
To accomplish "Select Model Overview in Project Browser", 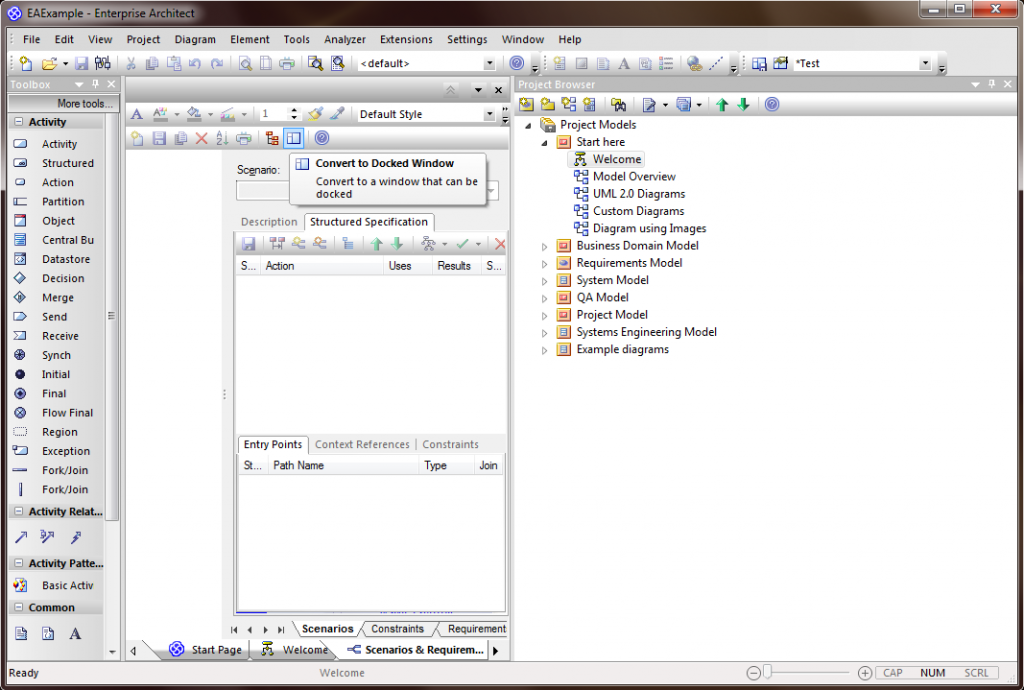I will pos(634,176).
